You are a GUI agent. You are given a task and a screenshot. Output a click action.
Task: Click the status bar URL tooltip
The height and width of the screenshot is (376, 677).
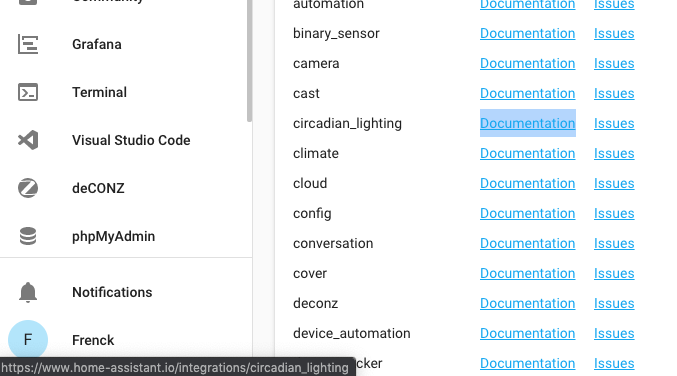[x=177, y=367]
